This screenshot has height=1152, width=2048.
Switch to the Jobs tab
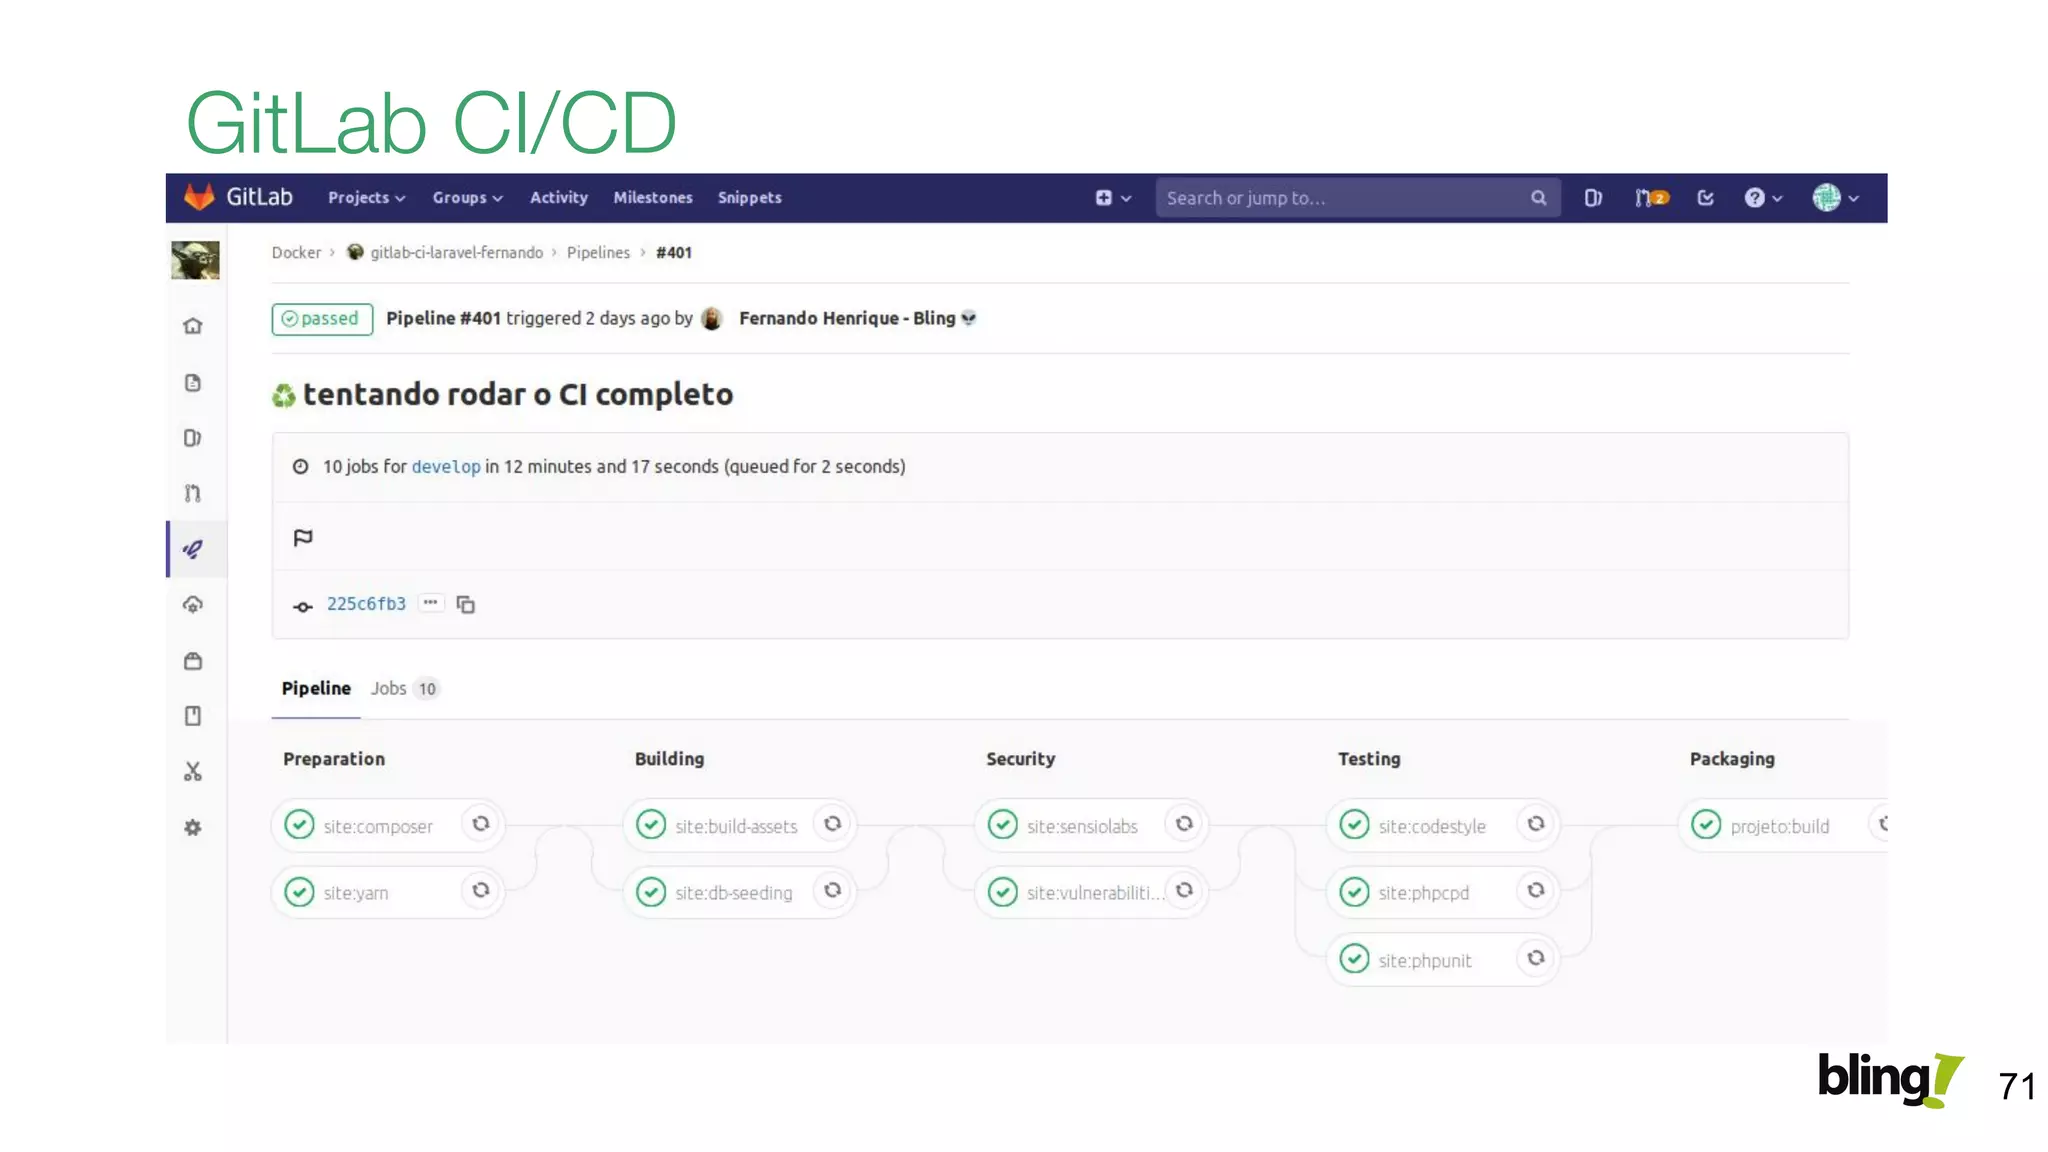coord(404,688)
